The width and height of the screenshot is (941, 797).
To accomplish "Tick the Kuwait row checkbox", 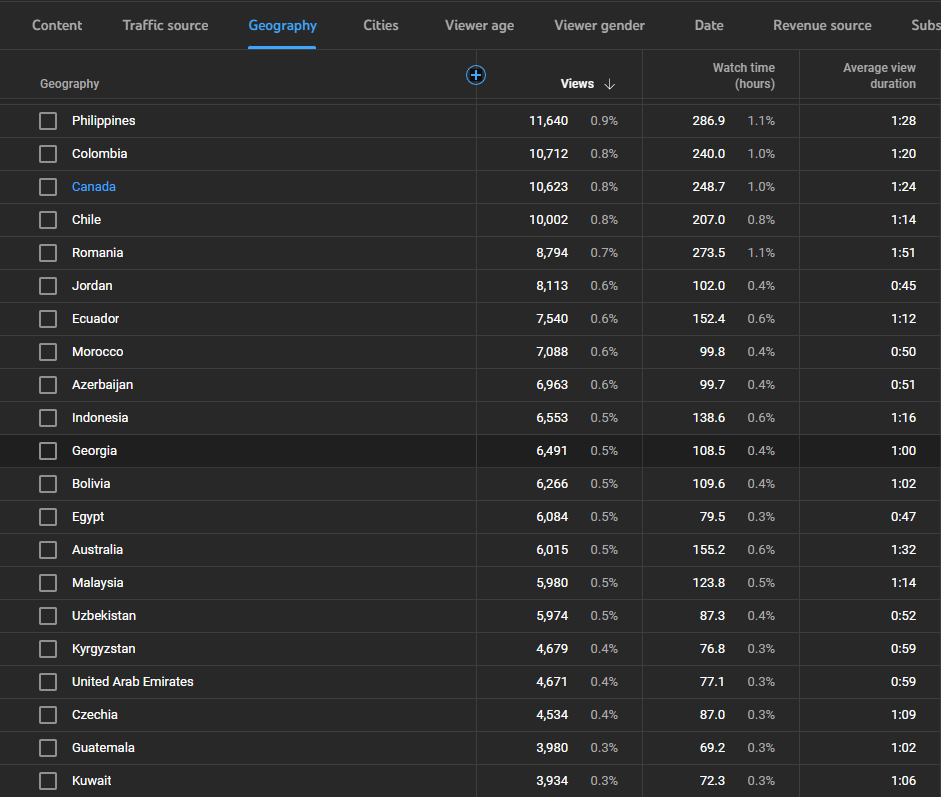I will tap(48, 781).
